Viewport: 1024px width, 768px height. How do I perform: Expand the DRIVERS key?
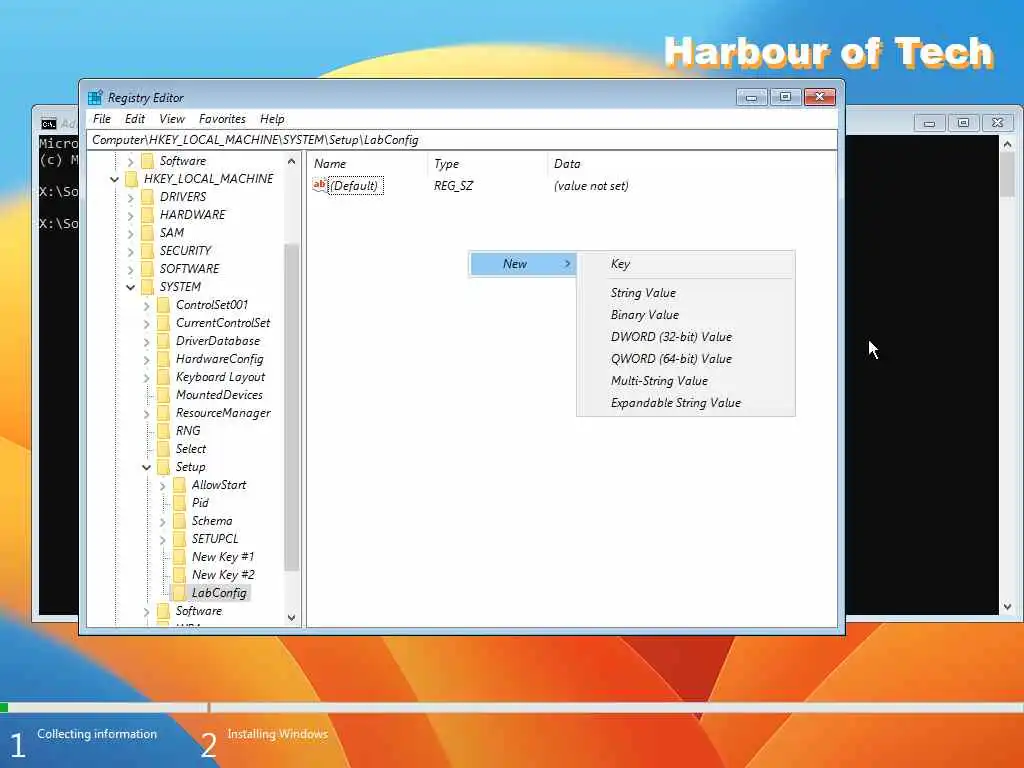[131, 197]
